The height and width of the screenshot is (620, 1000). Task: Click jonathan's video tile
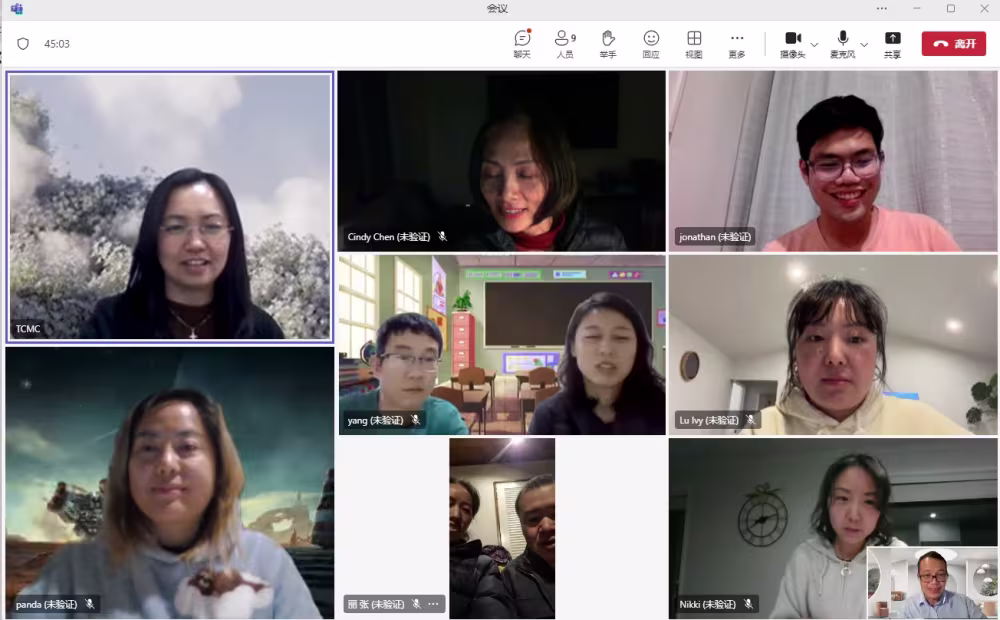(833, 160)
